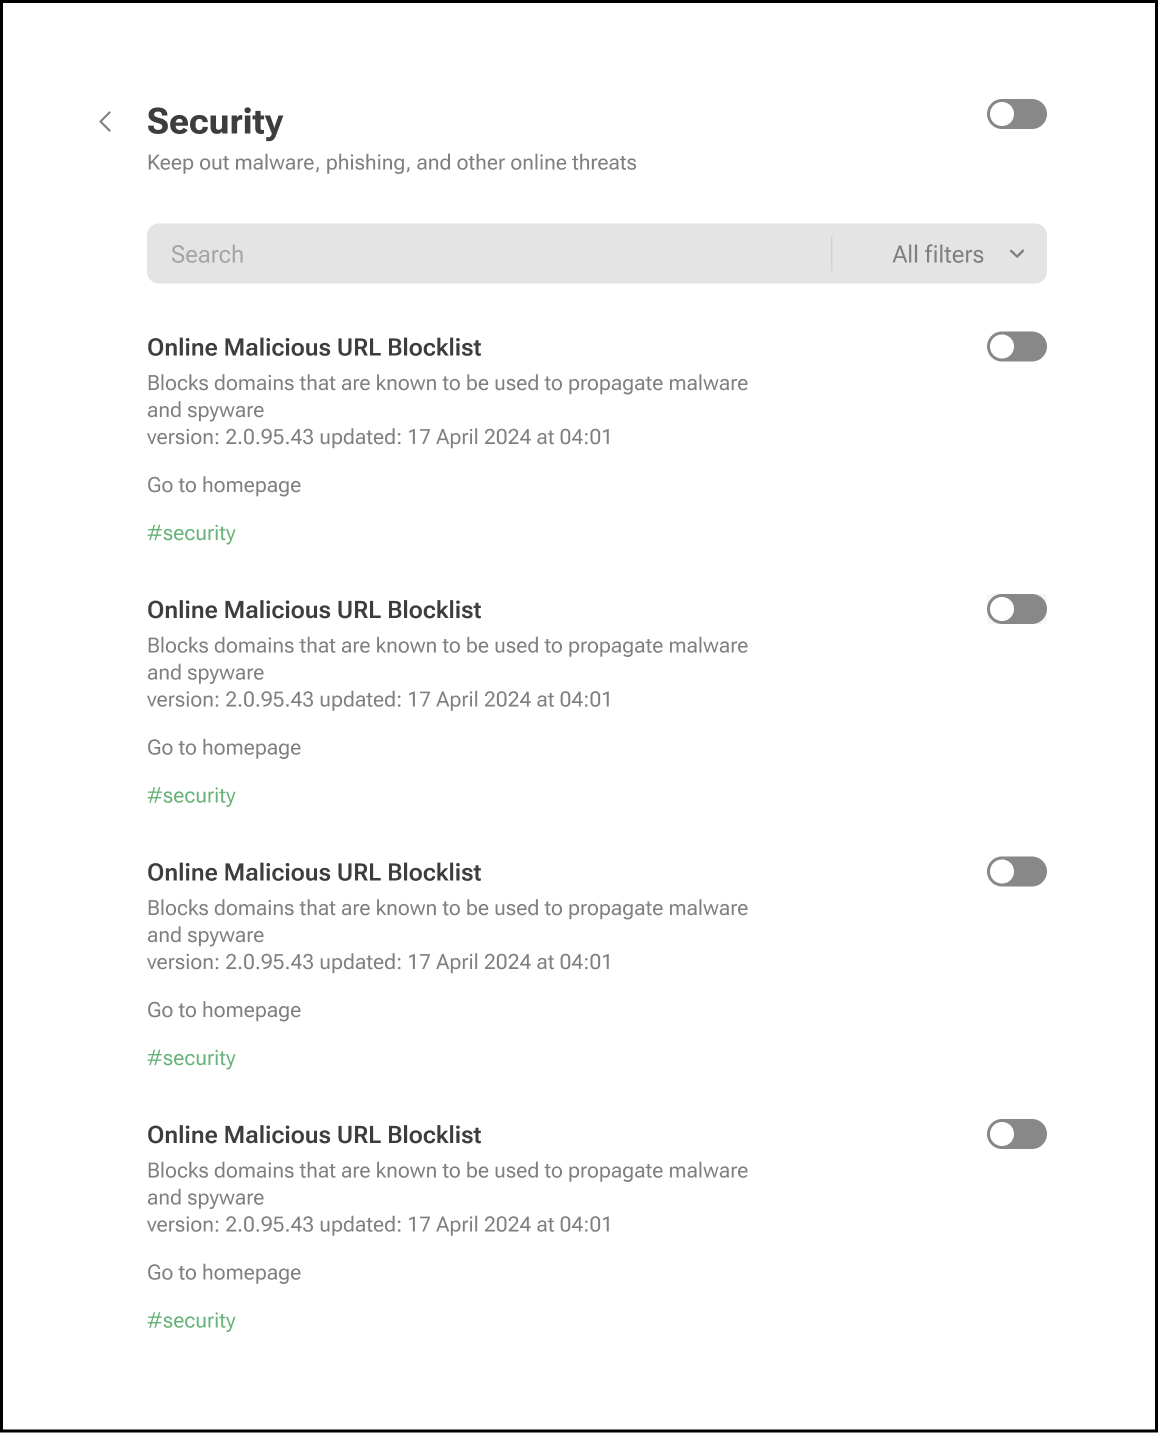Image resolution: width=1158 pixels, height=1433 pixels.
Task: Turn on the first Online Malicious URL Blocklist
Action: [x=1016, y=347]
